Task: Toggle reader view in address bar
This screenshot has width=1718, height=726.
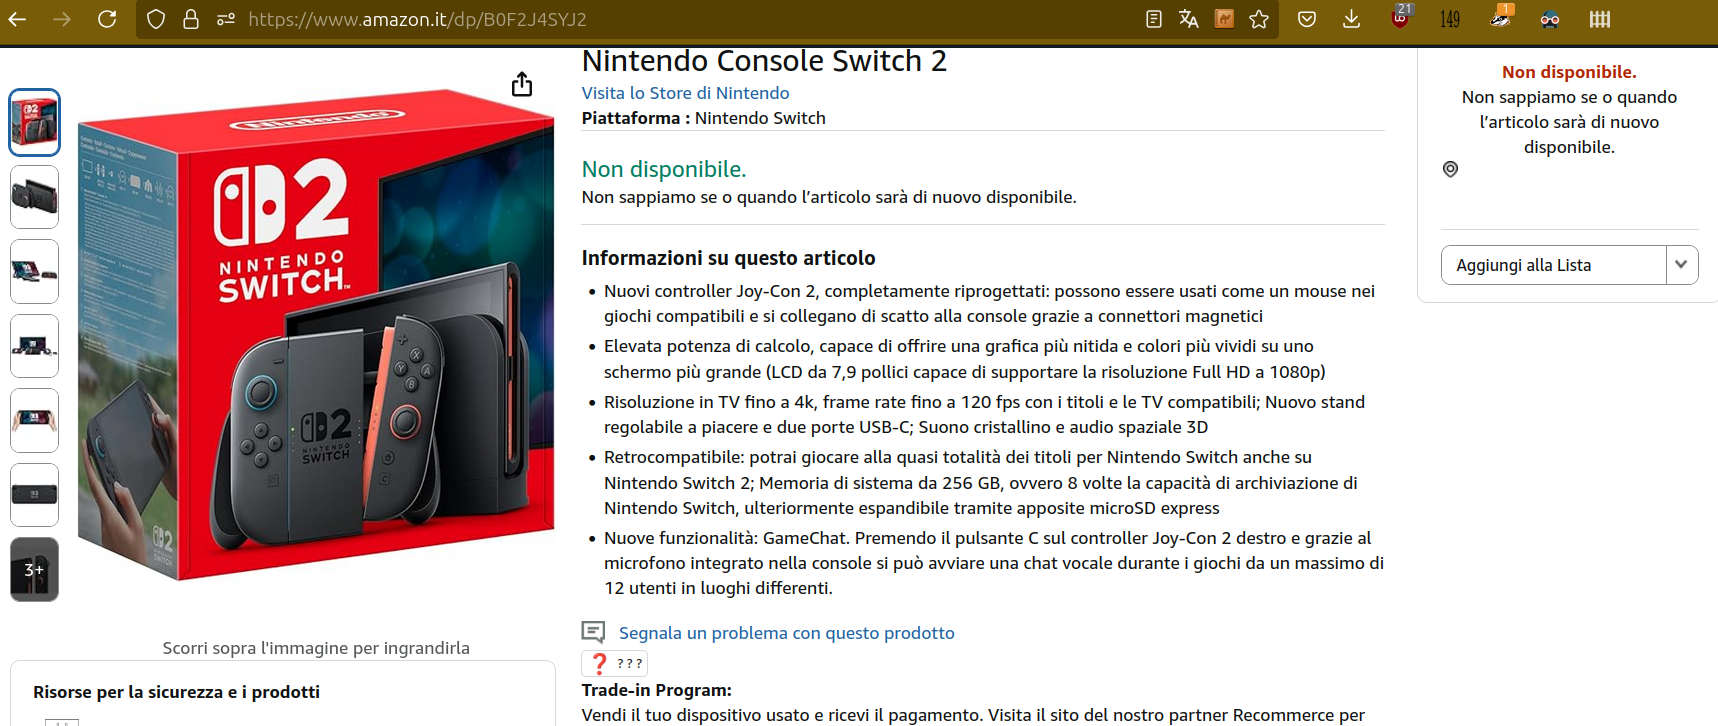Action: coord(1153,19)
